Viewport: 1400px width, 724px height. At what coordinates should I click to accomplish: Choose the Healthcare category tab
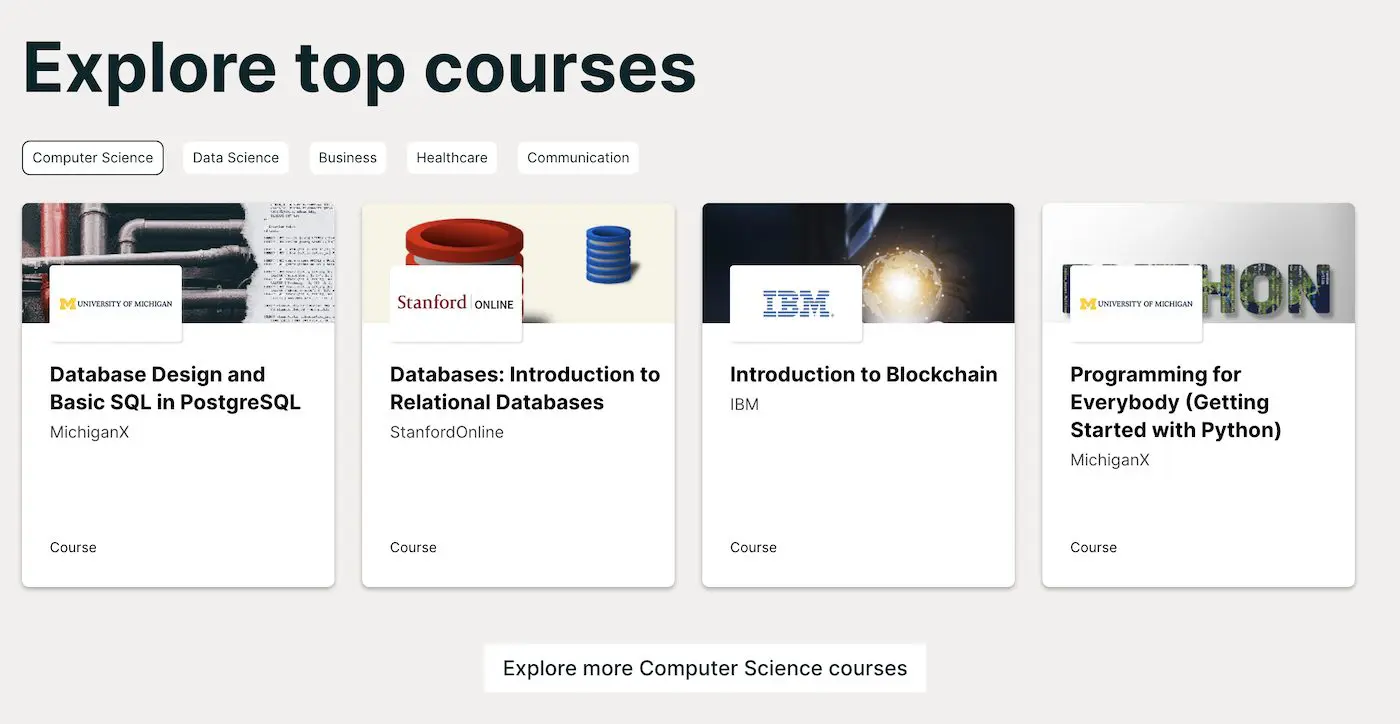click(452, 158)
